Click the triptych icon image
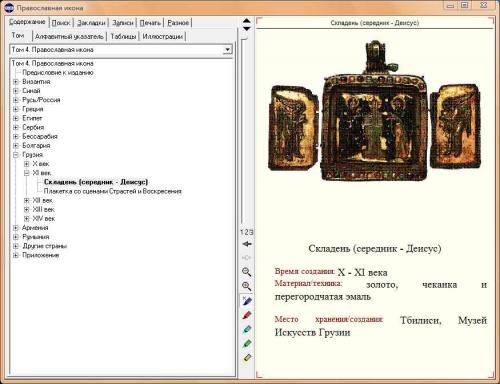The image size is (500, 384). [375, 112]
